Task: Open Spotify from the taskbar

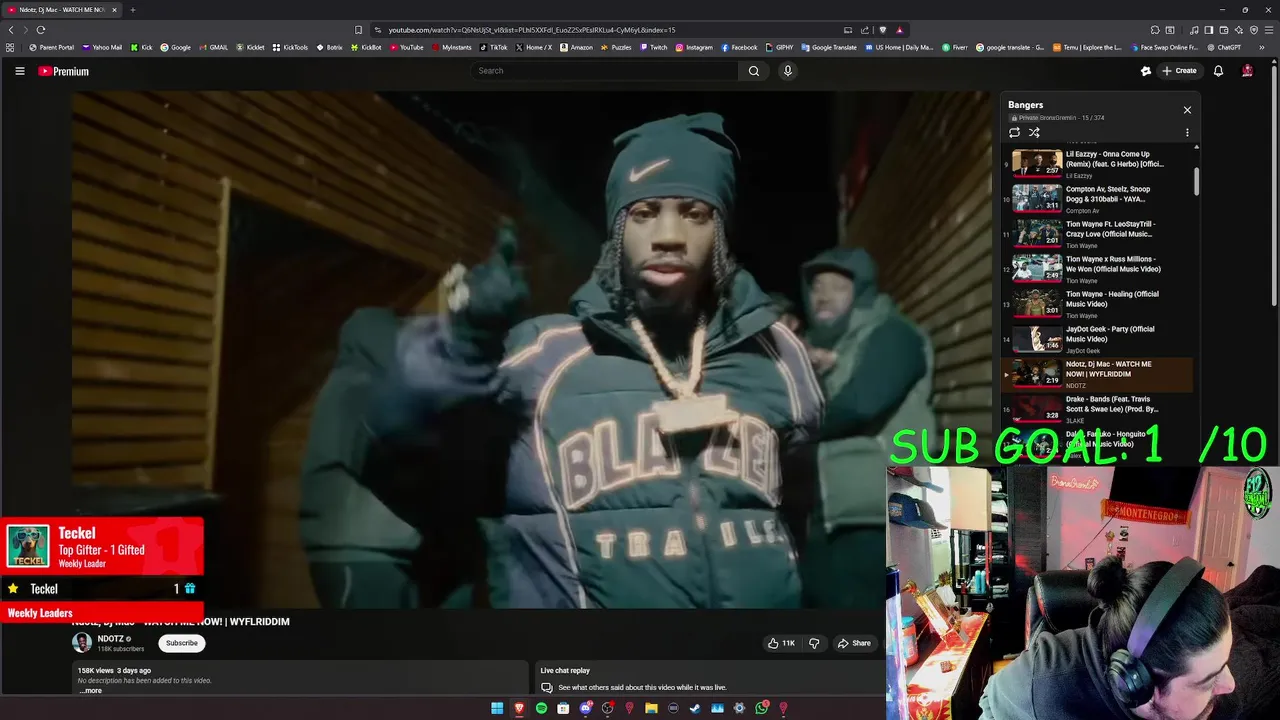Action: tap(541, 708)
